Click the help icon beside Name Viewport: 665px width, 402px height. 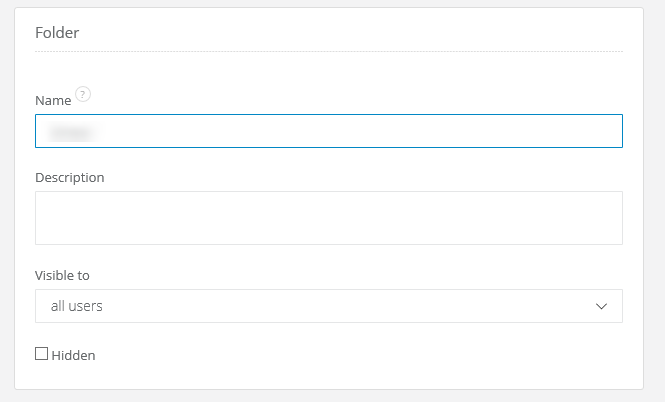(x=83, y=95)
